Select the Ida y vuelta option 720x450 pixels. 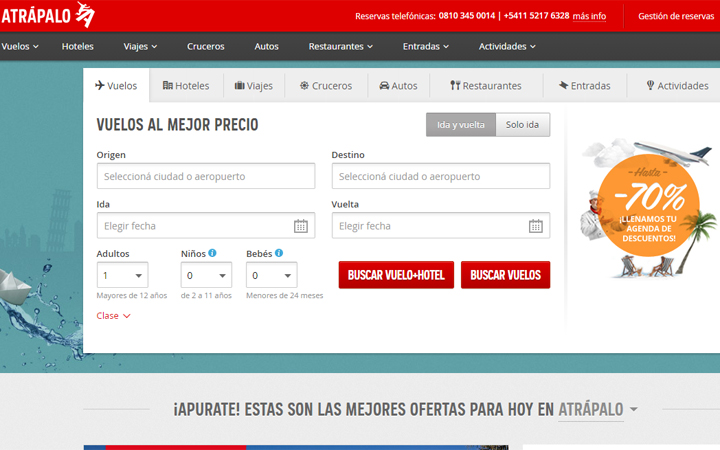[x=461, y=124]
